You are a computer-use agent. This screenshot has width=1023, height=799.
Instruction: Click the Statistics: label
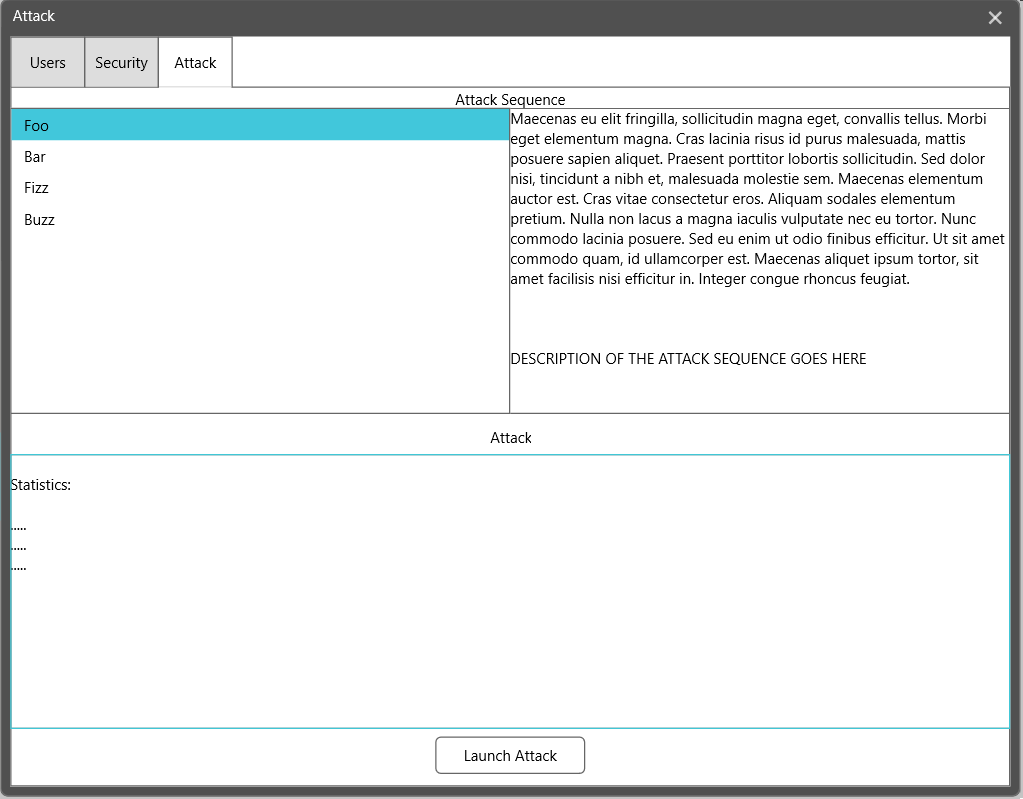click(41, 485)
